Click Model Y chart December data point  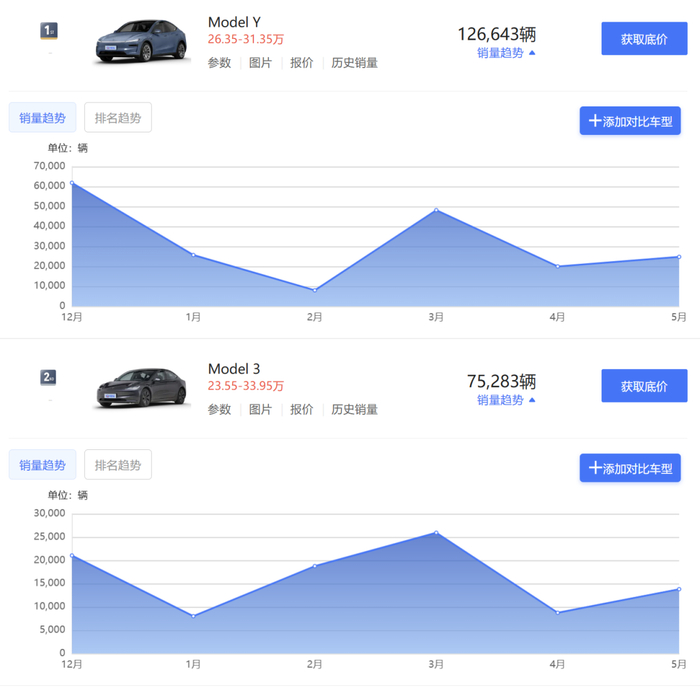[x=72, y=183]
